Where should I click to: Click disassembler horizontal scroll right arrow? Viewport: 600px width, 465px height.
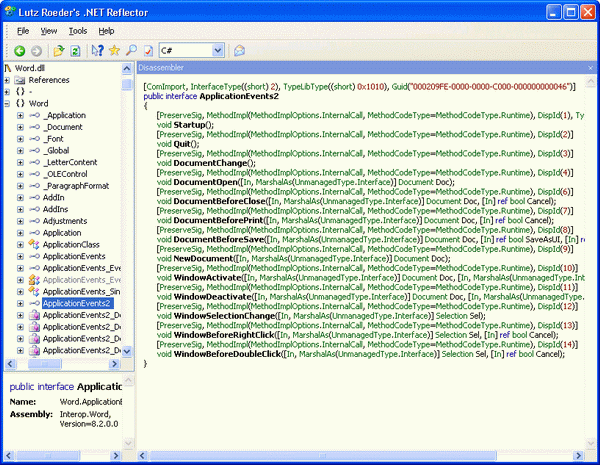pos(578,455)
